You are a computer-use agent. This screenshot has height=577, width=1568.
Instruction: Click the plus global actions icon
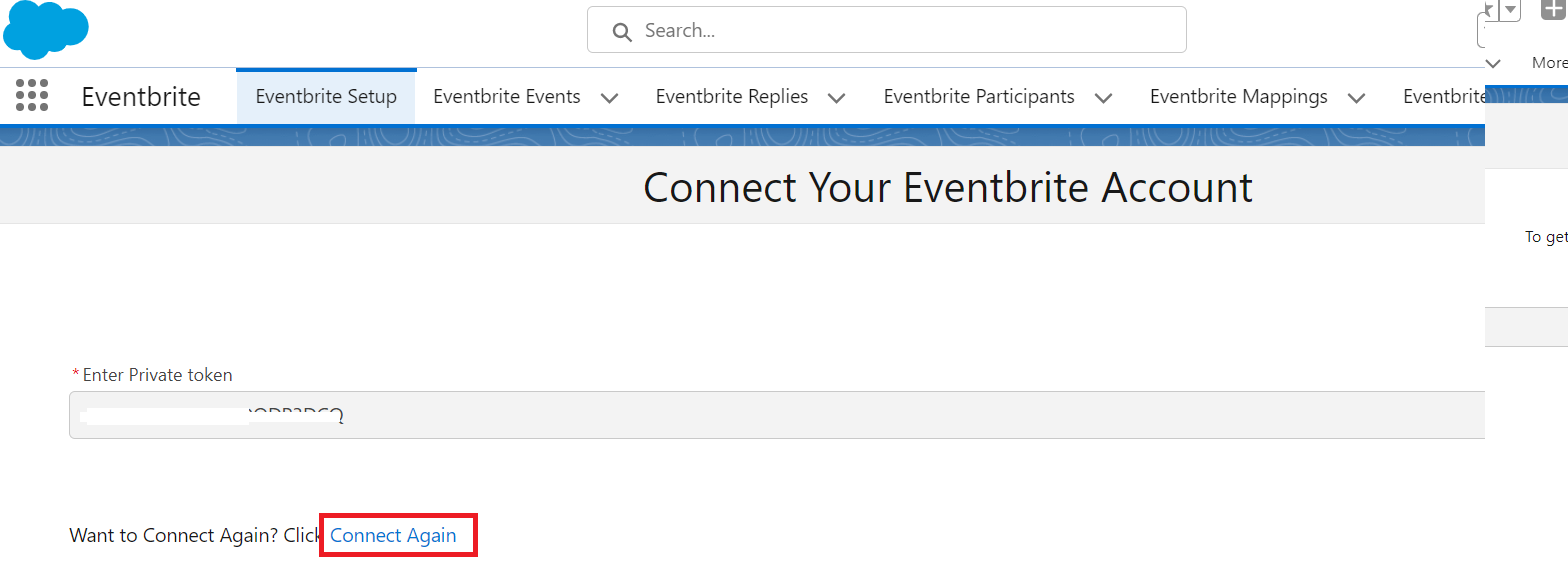pos(1553,9)
